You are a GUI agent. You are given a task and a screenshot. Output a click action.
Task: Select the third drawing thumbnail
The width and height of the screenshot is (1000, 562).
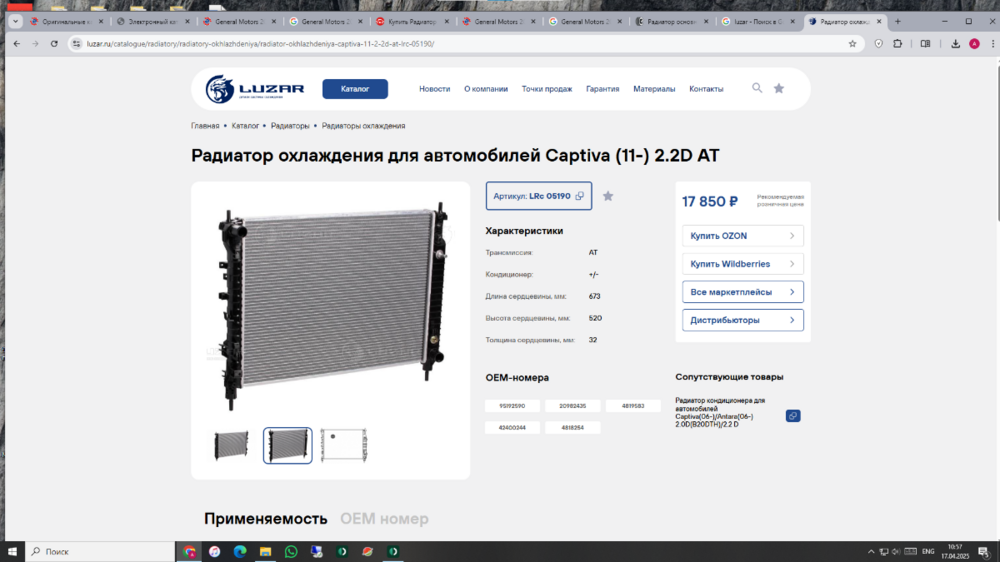click(344, 445)
